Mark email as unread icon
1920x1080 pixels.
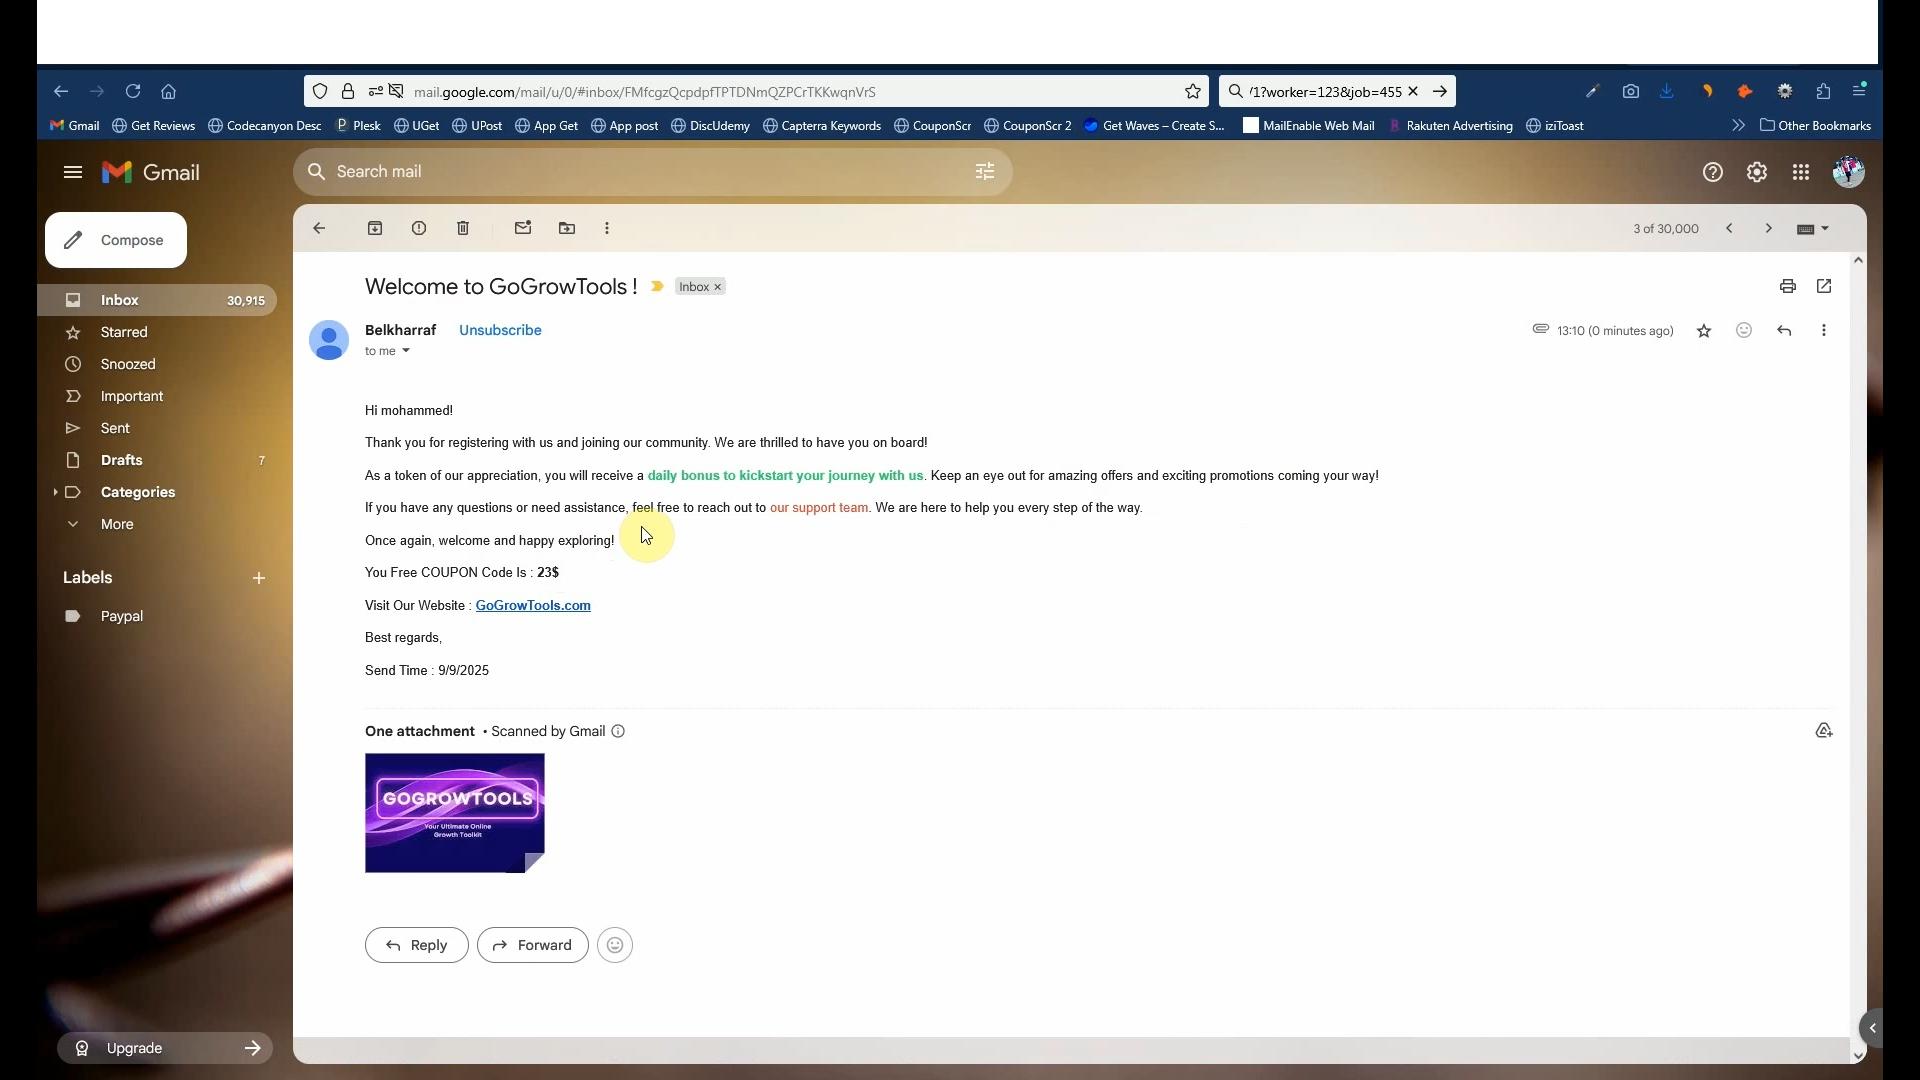(x=523, y=229)
